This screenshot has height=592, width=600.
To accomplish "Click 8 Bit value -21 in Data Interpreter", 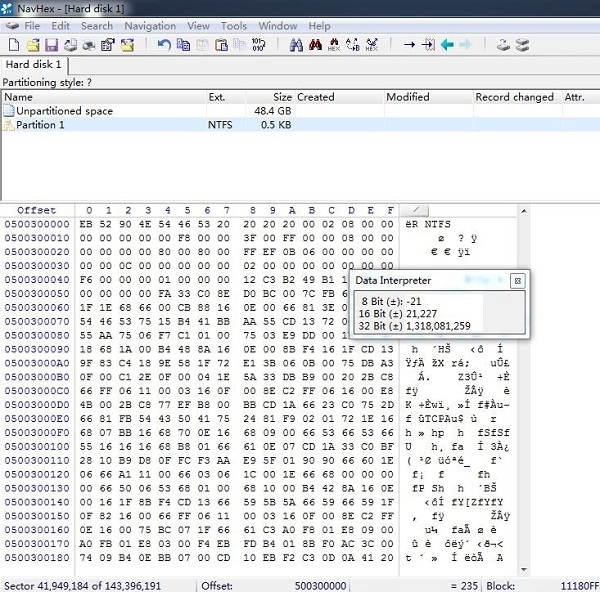I will pos(414,302).
